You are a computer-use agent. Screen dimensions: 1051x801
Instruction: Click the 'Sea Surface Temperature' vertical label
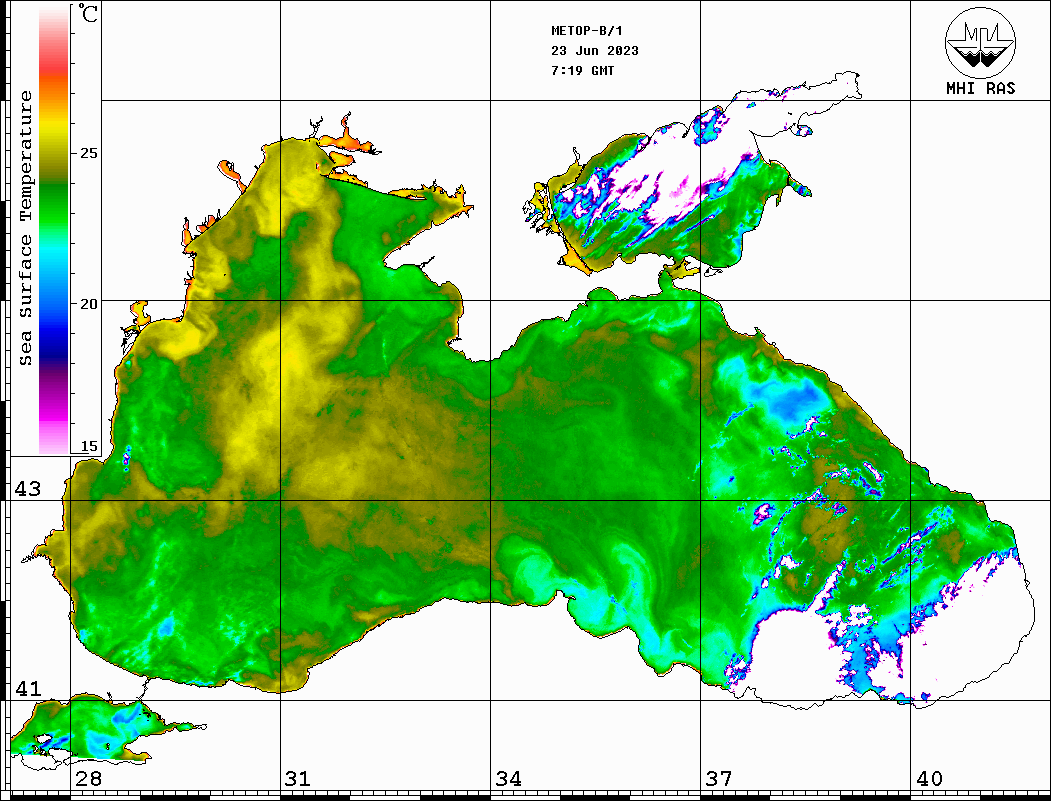click(x=25, y=228)
